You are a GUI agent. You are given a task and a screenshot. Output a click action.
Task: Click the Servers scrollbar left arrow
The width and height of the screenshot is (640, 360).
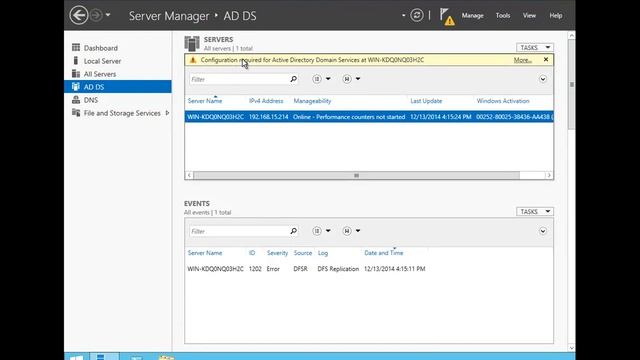point(189,176)
